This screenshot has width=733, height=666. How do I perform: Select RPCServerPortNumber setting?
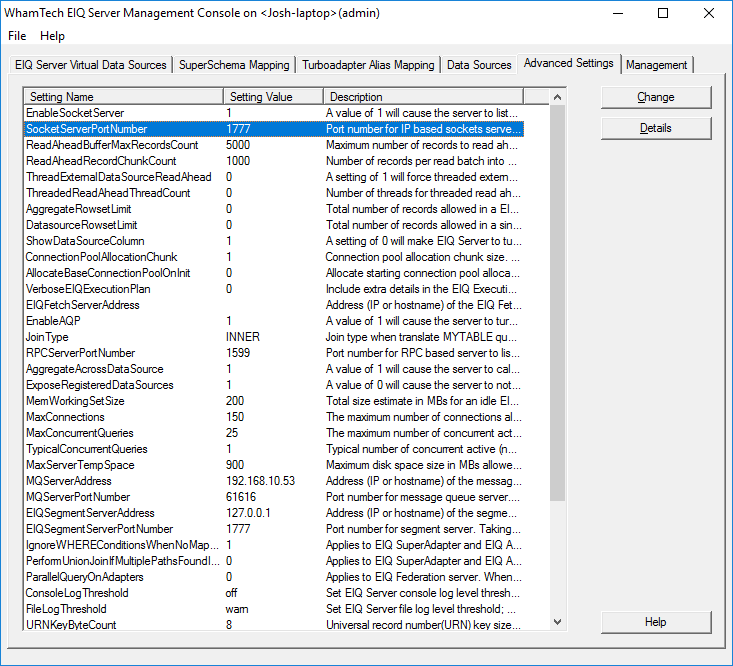(x=273, y=353)
